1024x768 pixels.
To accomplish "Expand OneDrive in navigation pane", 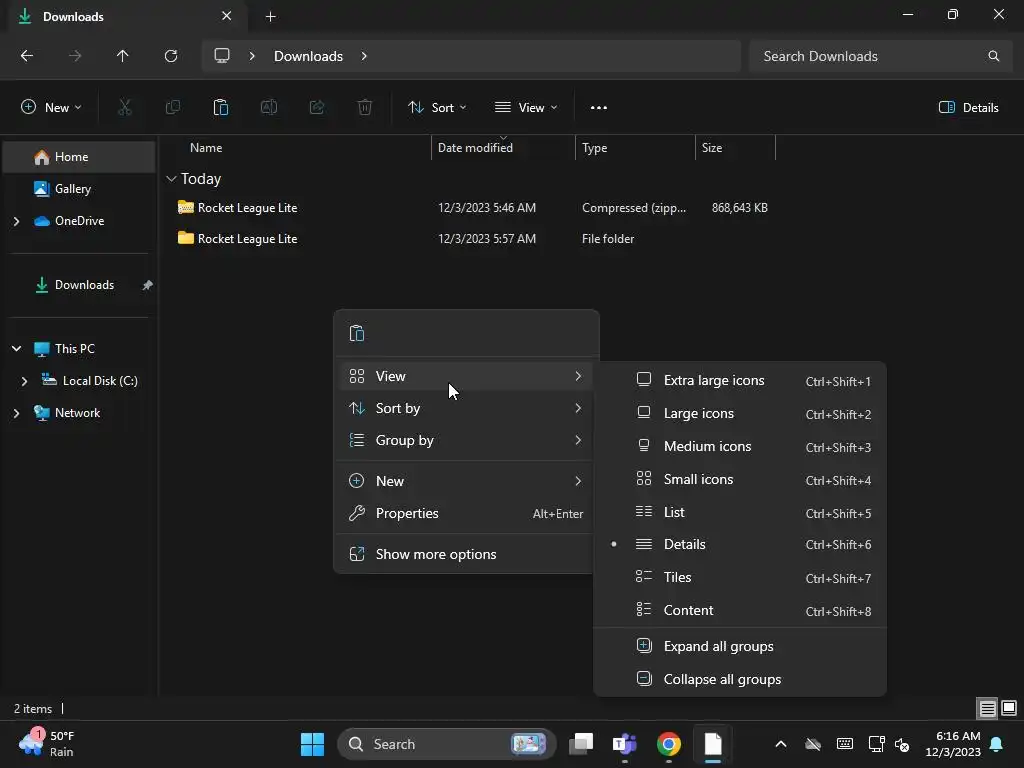I will [x=16, y=221].
